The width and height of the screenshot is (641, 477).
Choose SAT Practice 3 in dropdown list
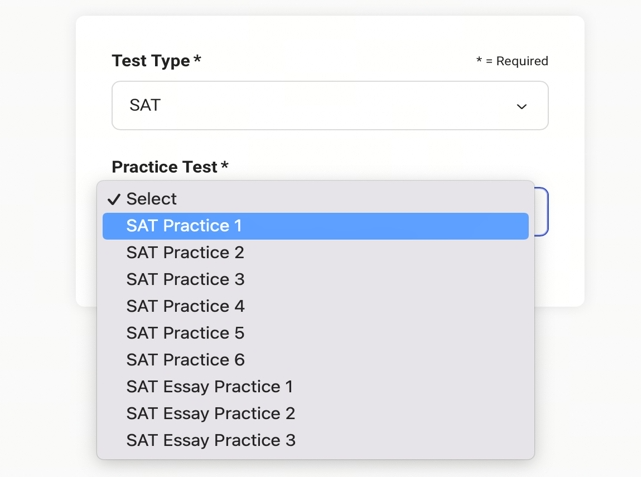[185, 279]
